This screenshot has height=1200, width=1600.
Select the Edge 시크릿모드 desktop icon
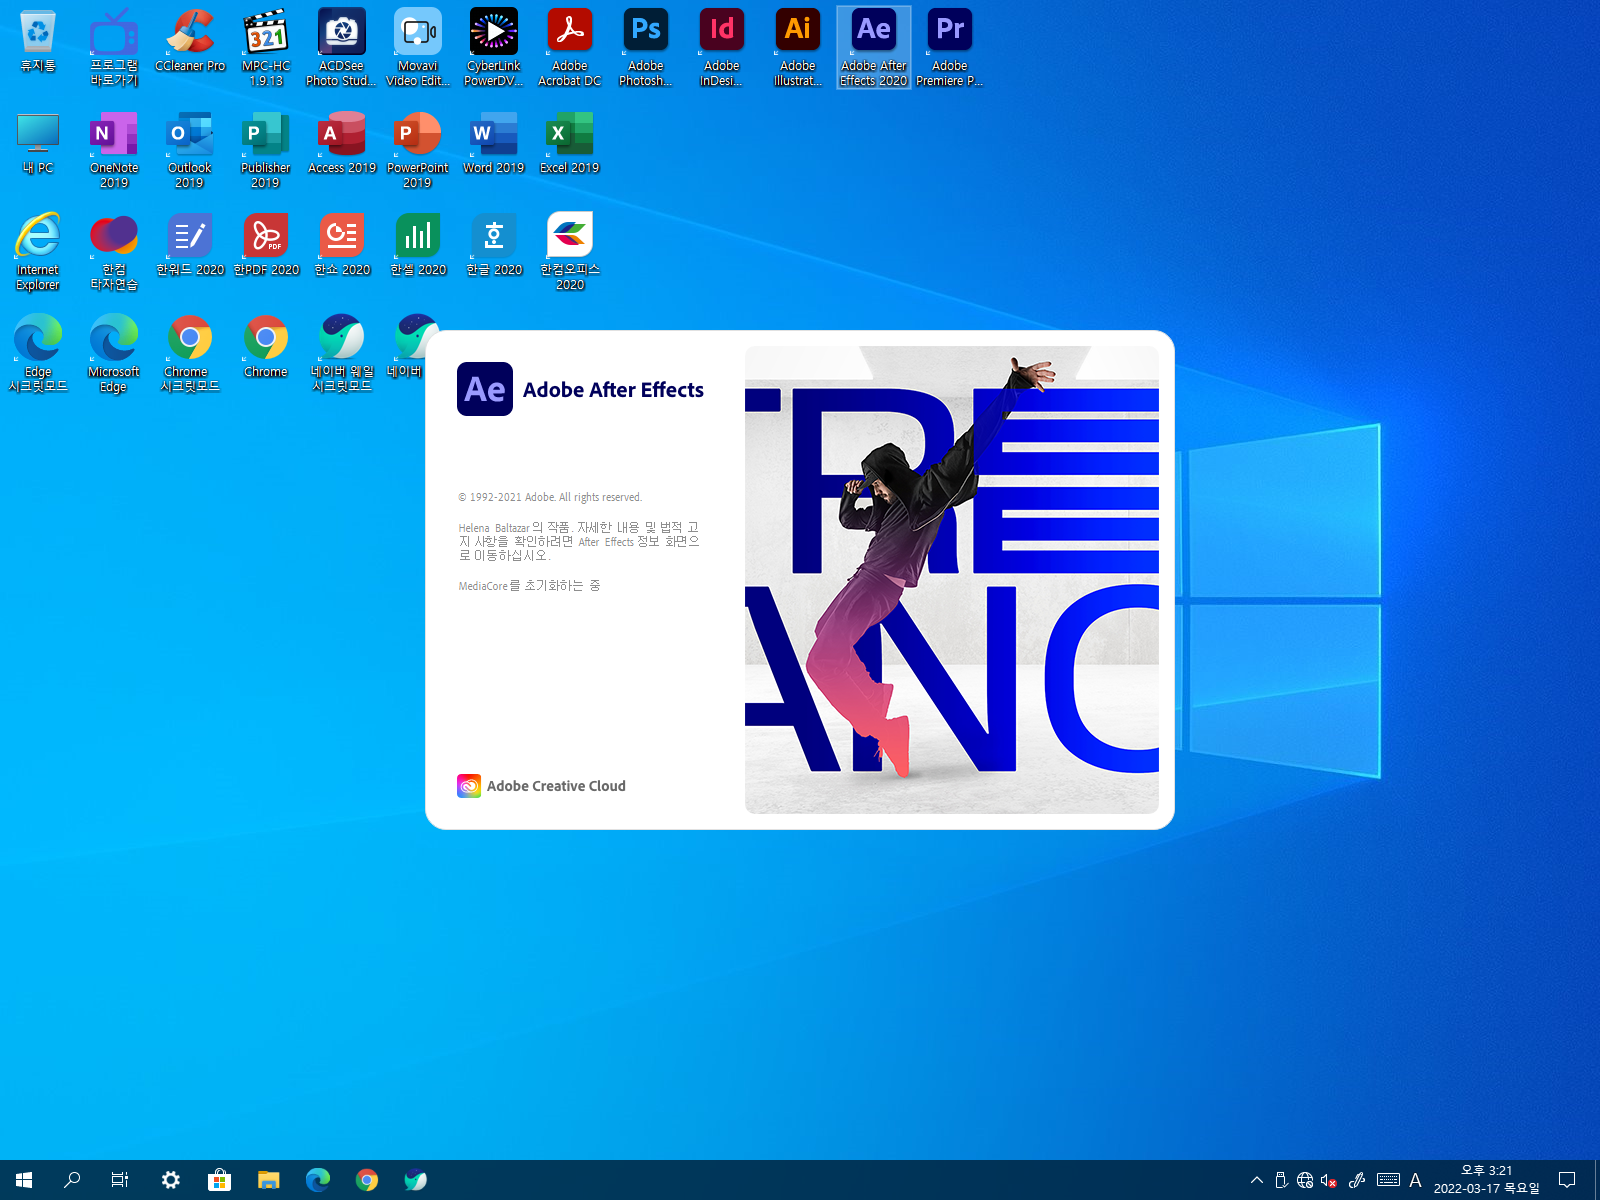(38, 354)
